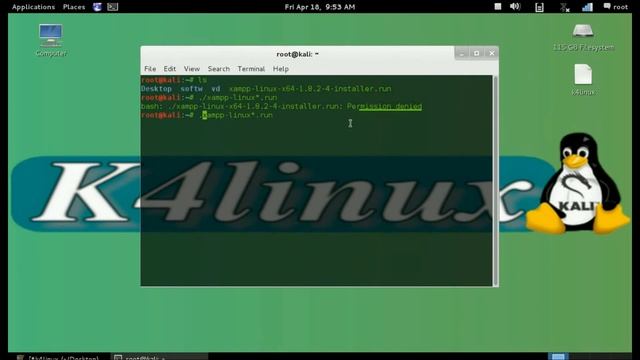Open the terminal Edit menu
This screenshot has width=640, height=360.
tap(170, 69)
